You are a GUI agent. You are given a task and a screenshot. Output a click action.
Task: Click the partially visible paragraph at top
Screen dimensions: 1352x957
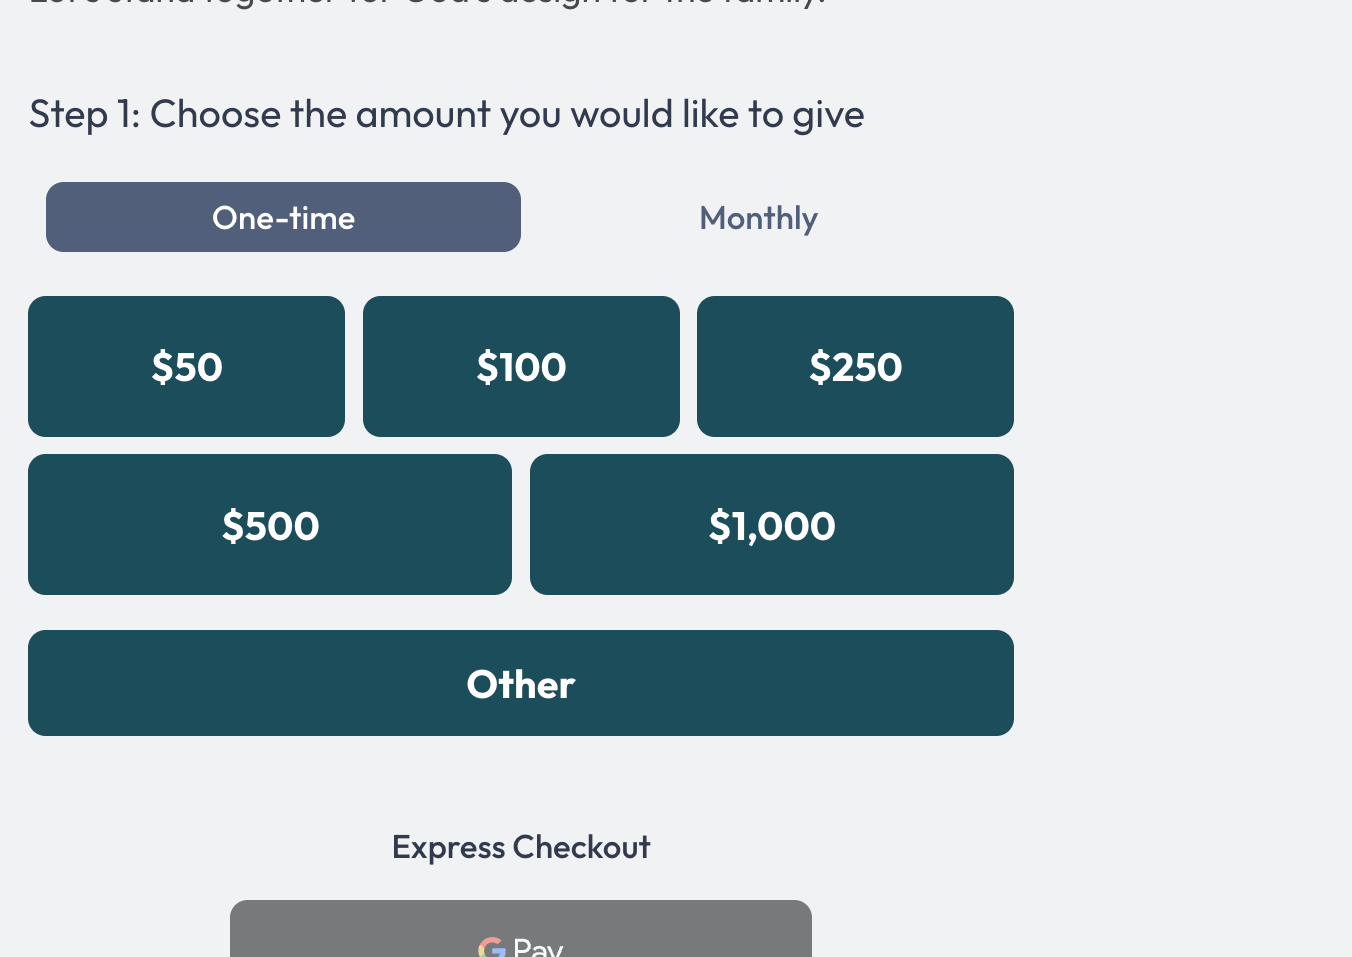[428, 3]
